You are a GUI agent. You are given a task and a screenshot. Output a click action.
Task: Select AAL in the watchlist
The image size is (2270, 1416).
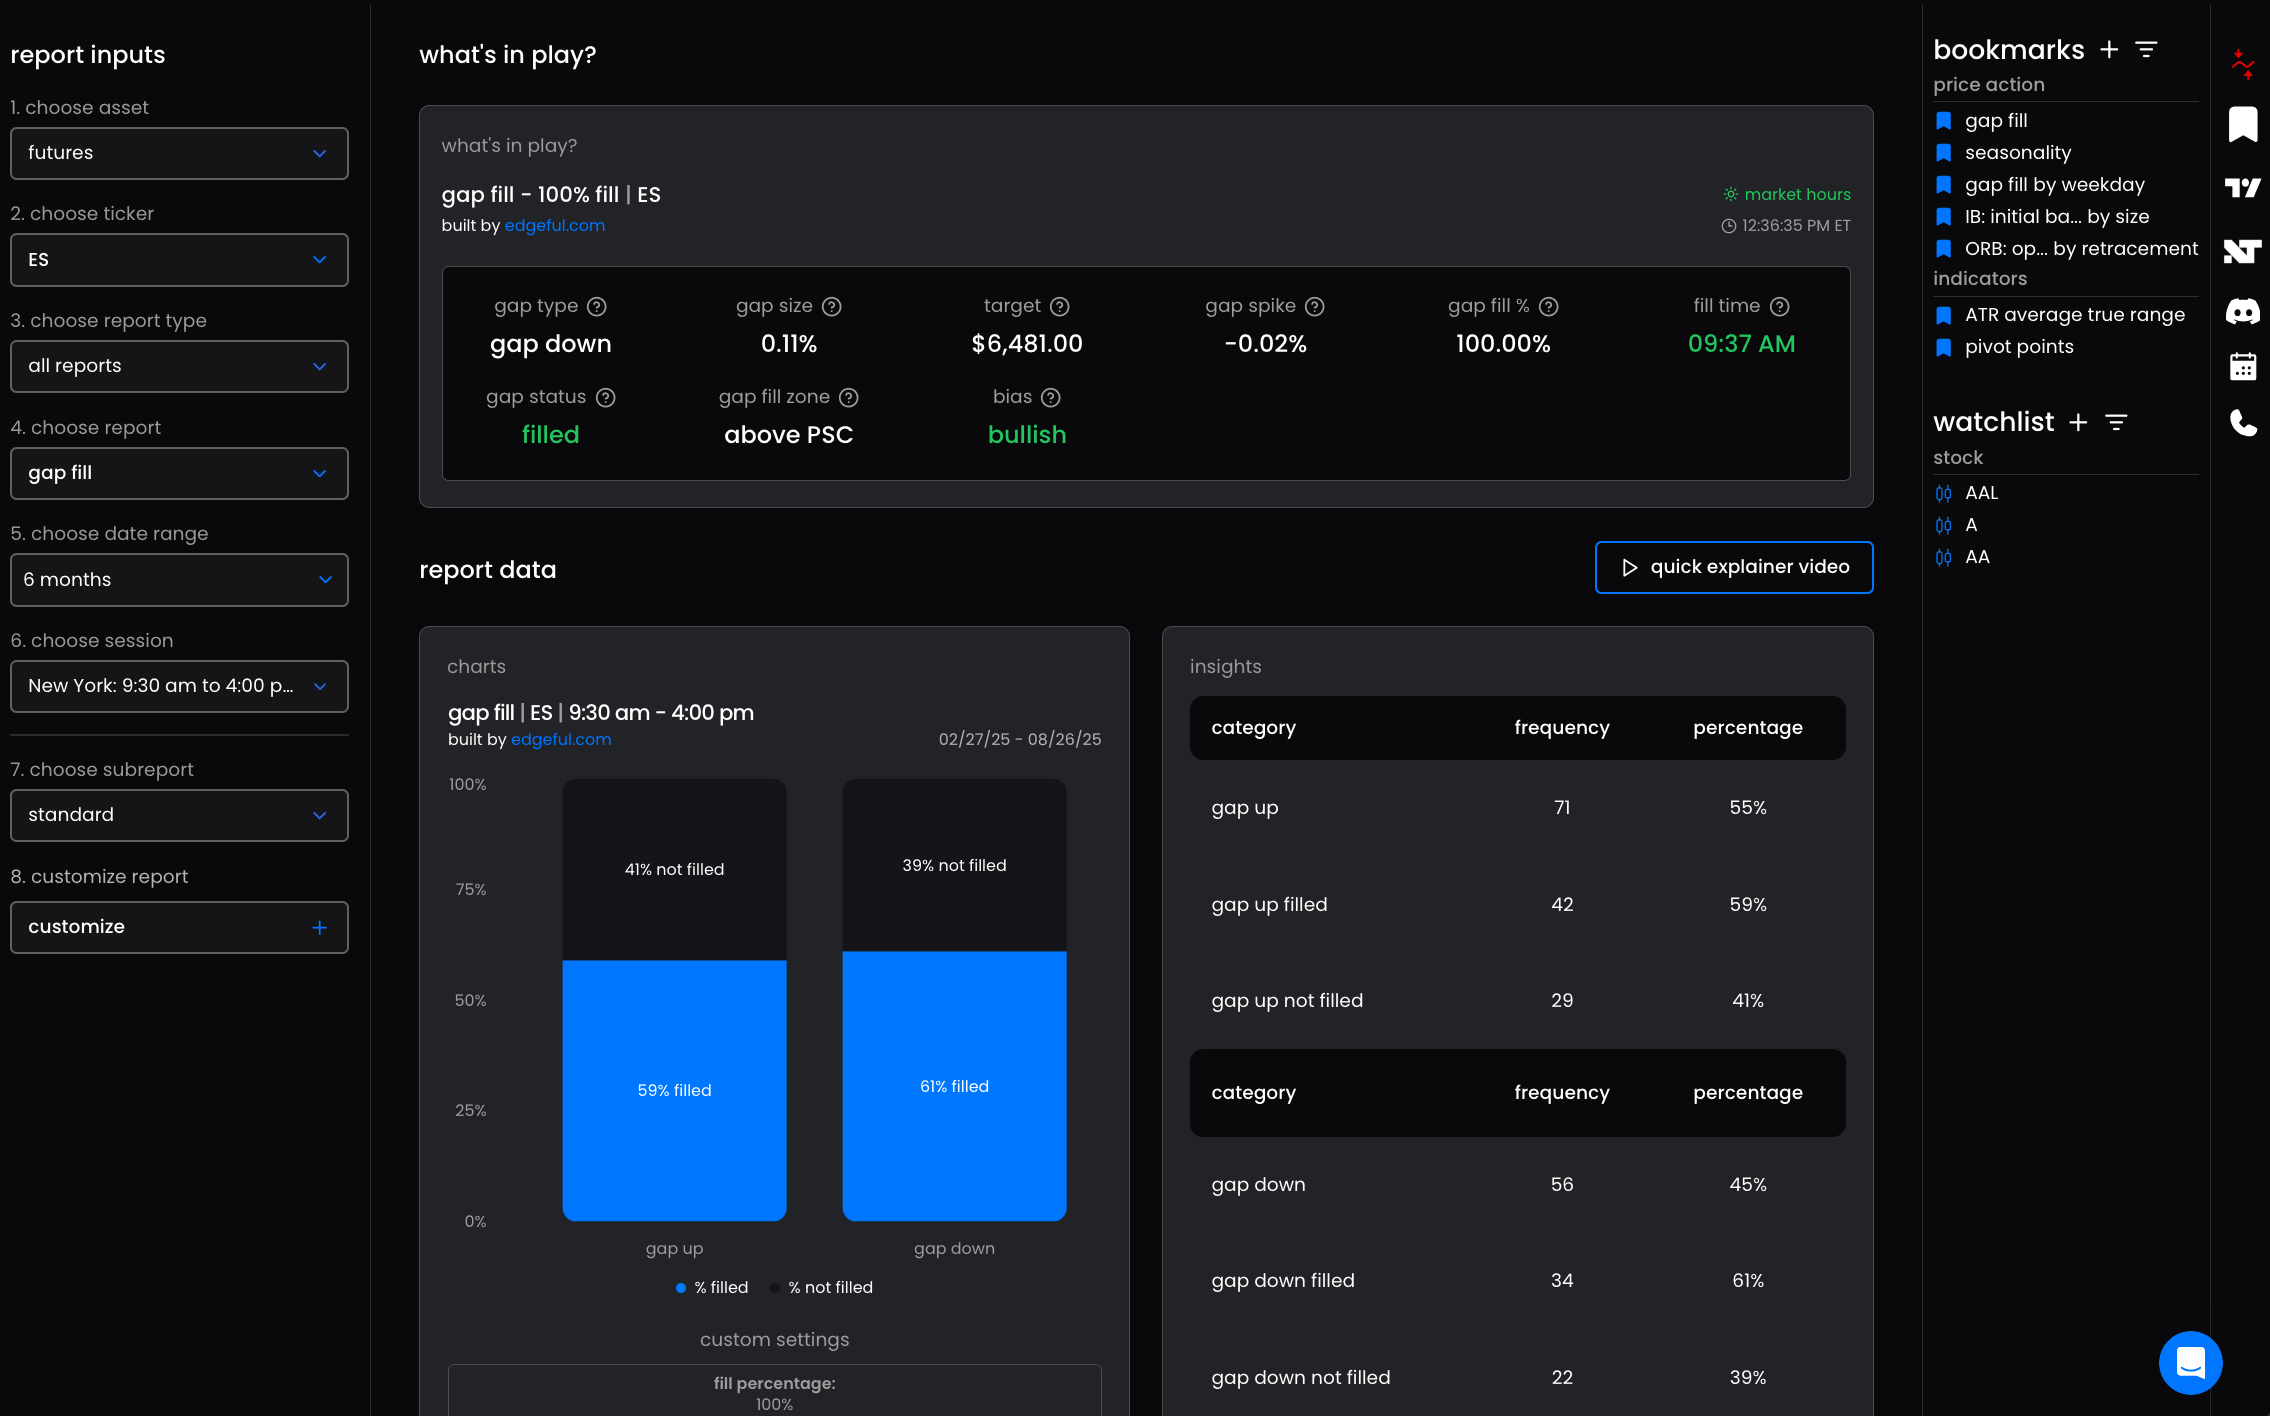tap(1981, 493)
